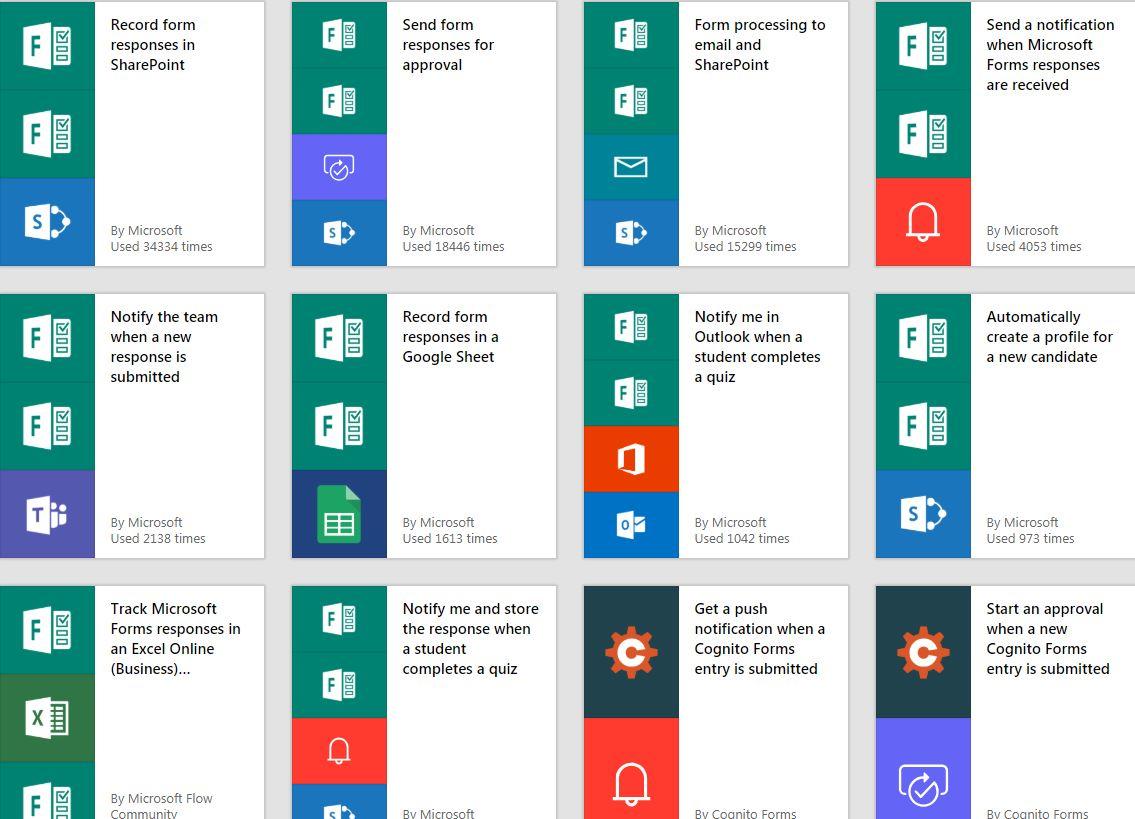The height and width of the screenshot is (819, 1135).
Task: Select the Outlook icon below the Office icon
Action: click(630, 524)
